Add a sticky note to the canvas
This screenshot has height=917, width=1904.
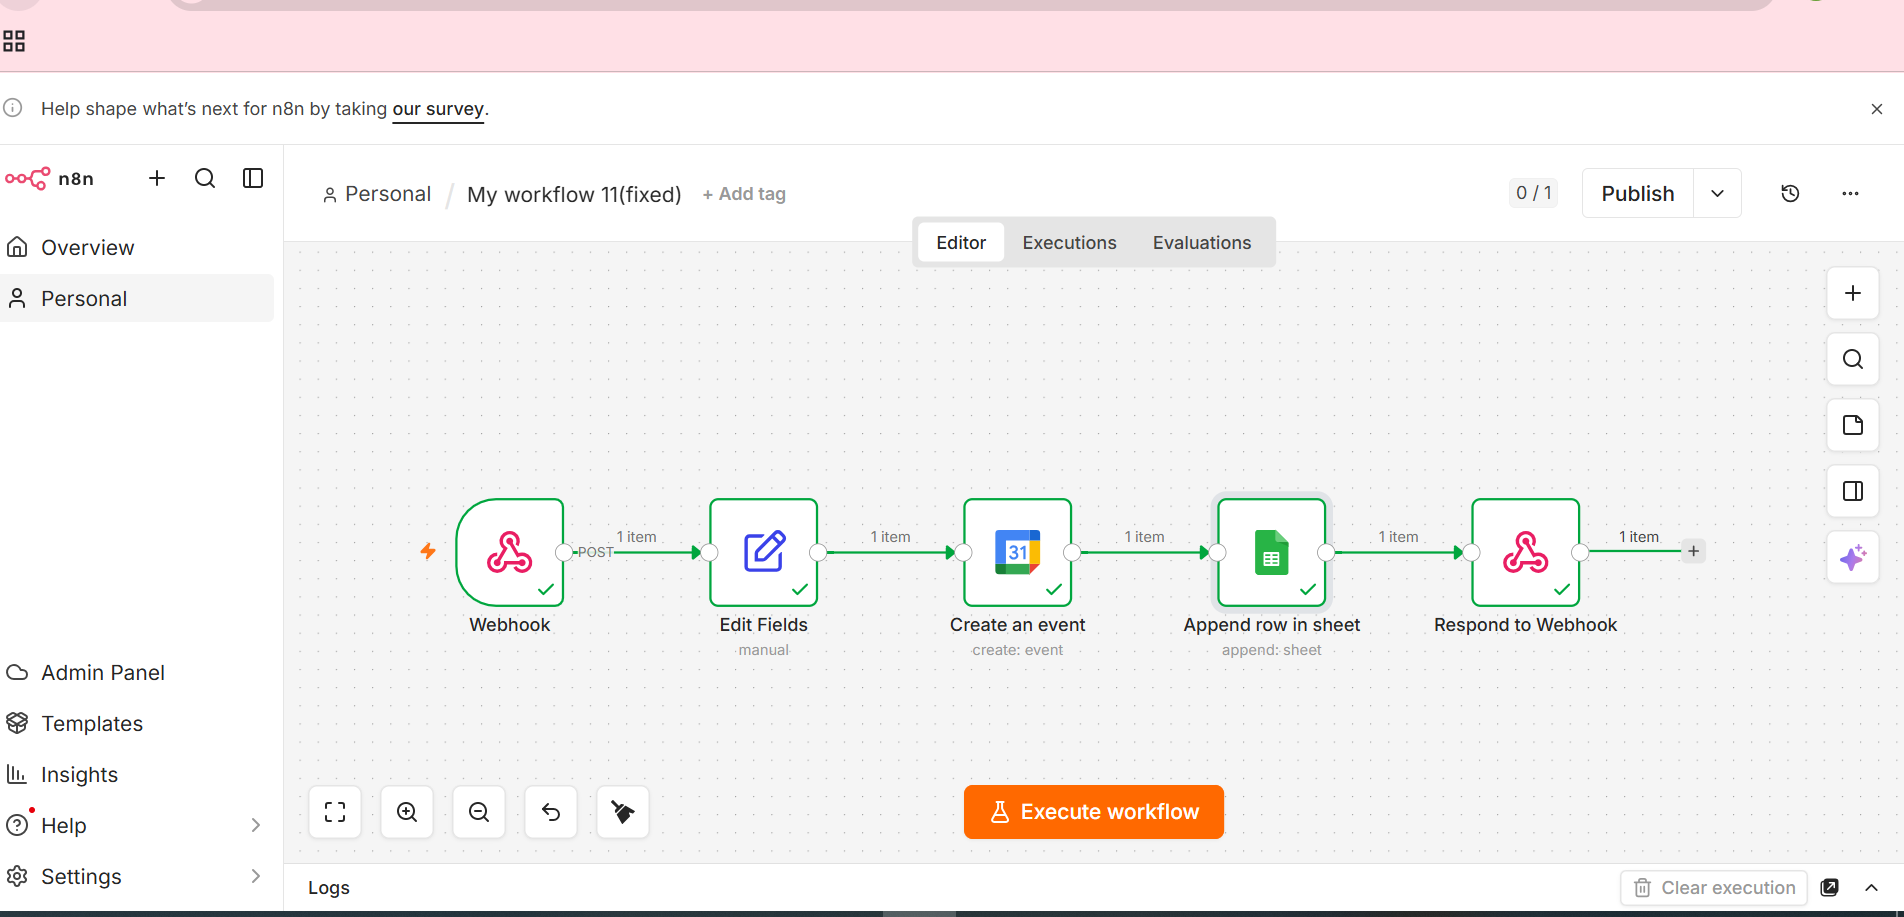(x=1853, y=425)
